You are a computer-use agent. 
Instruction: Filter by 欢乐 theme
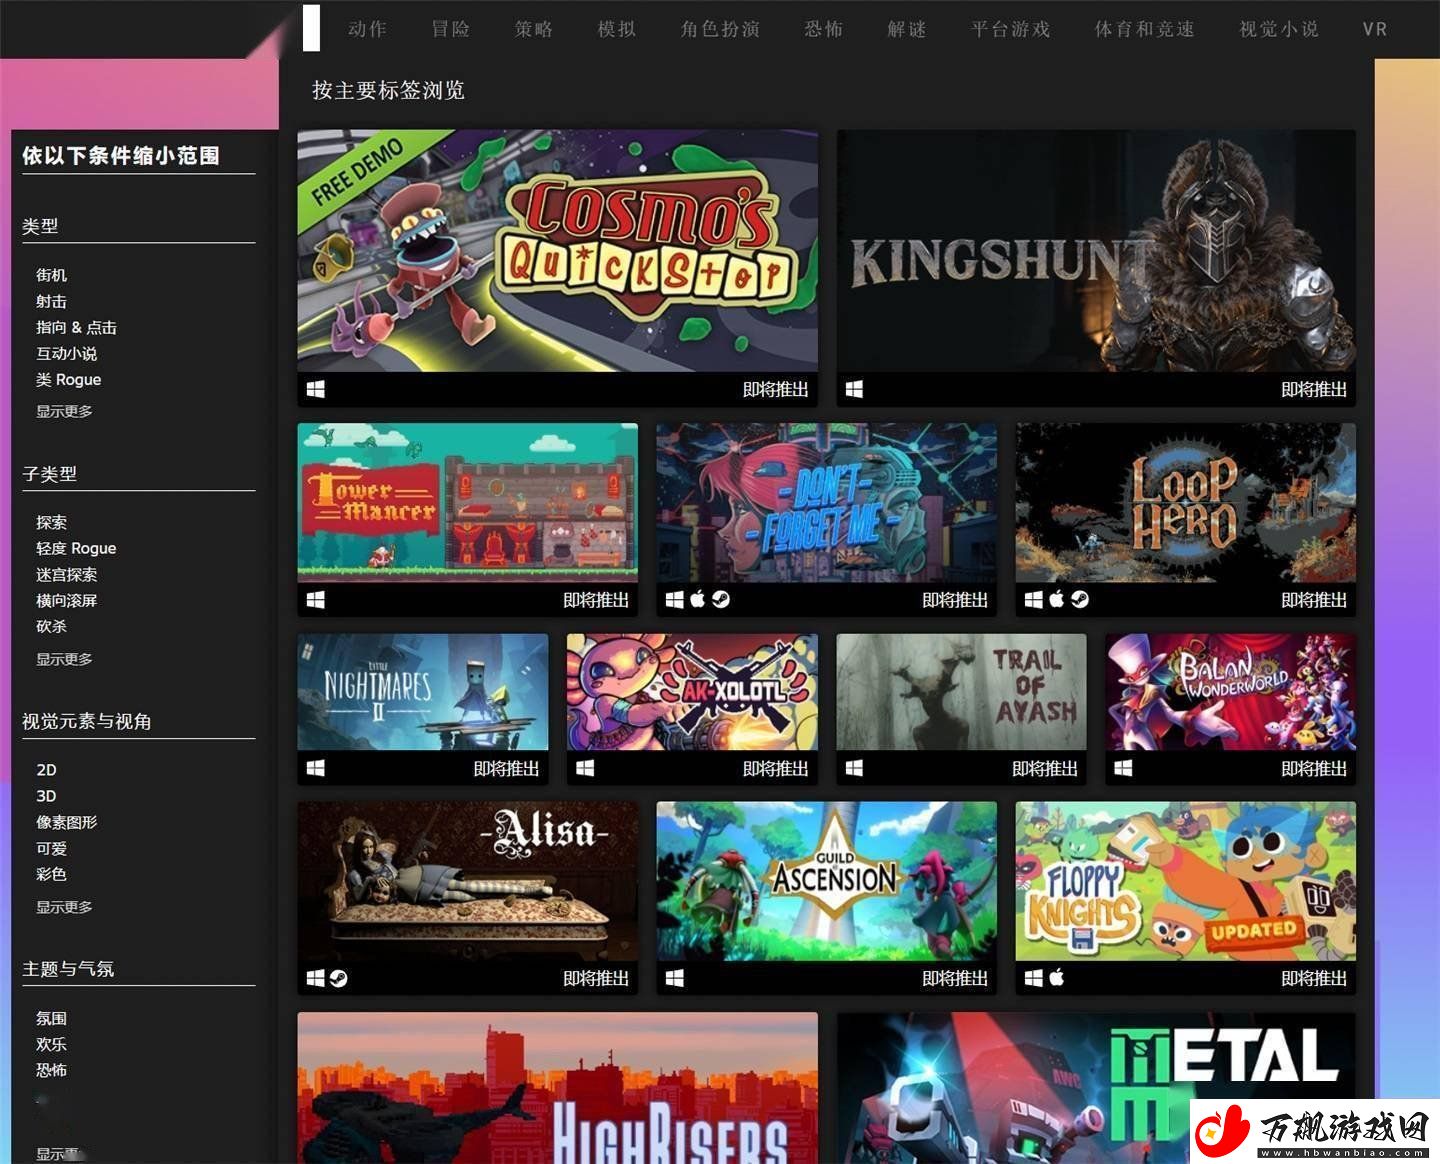pos(52,1044)
